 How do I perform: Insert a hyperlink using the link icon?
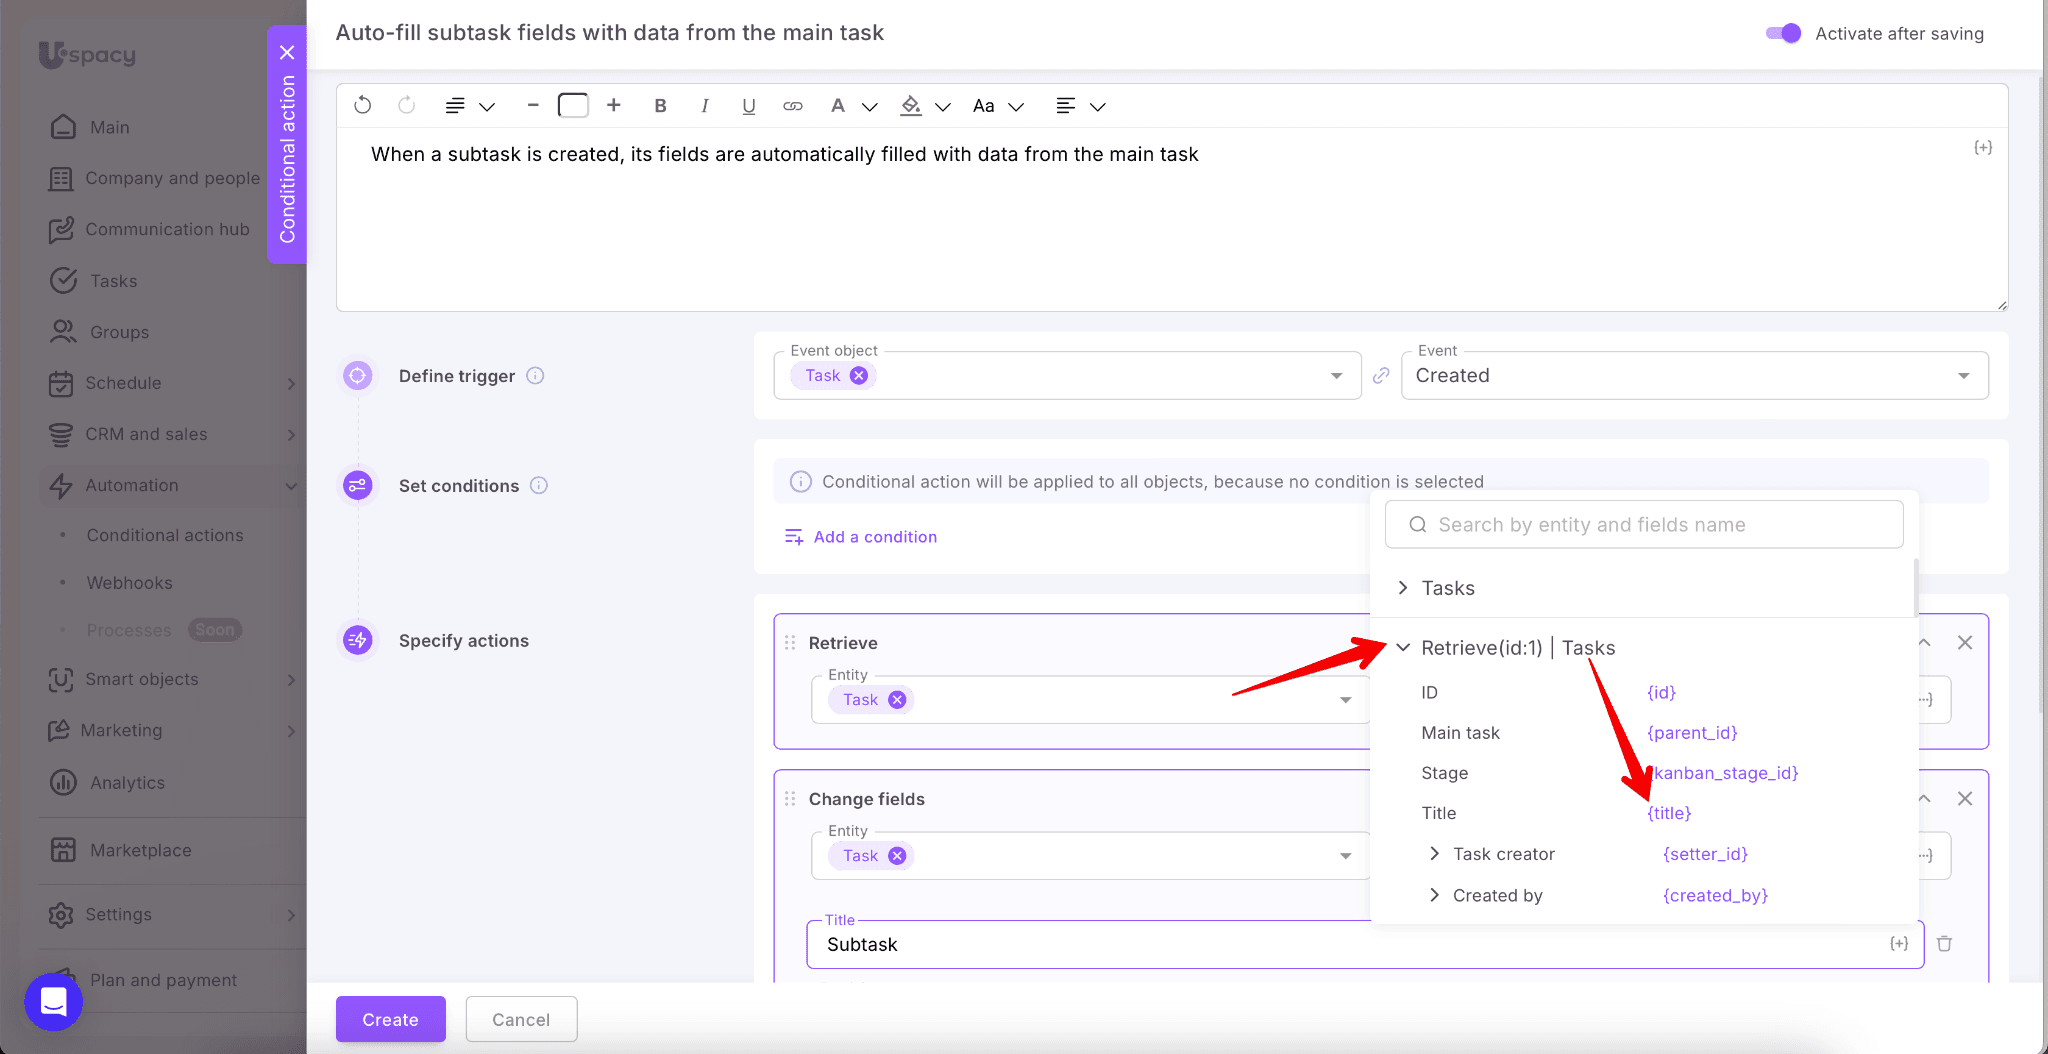pos(793,106)
